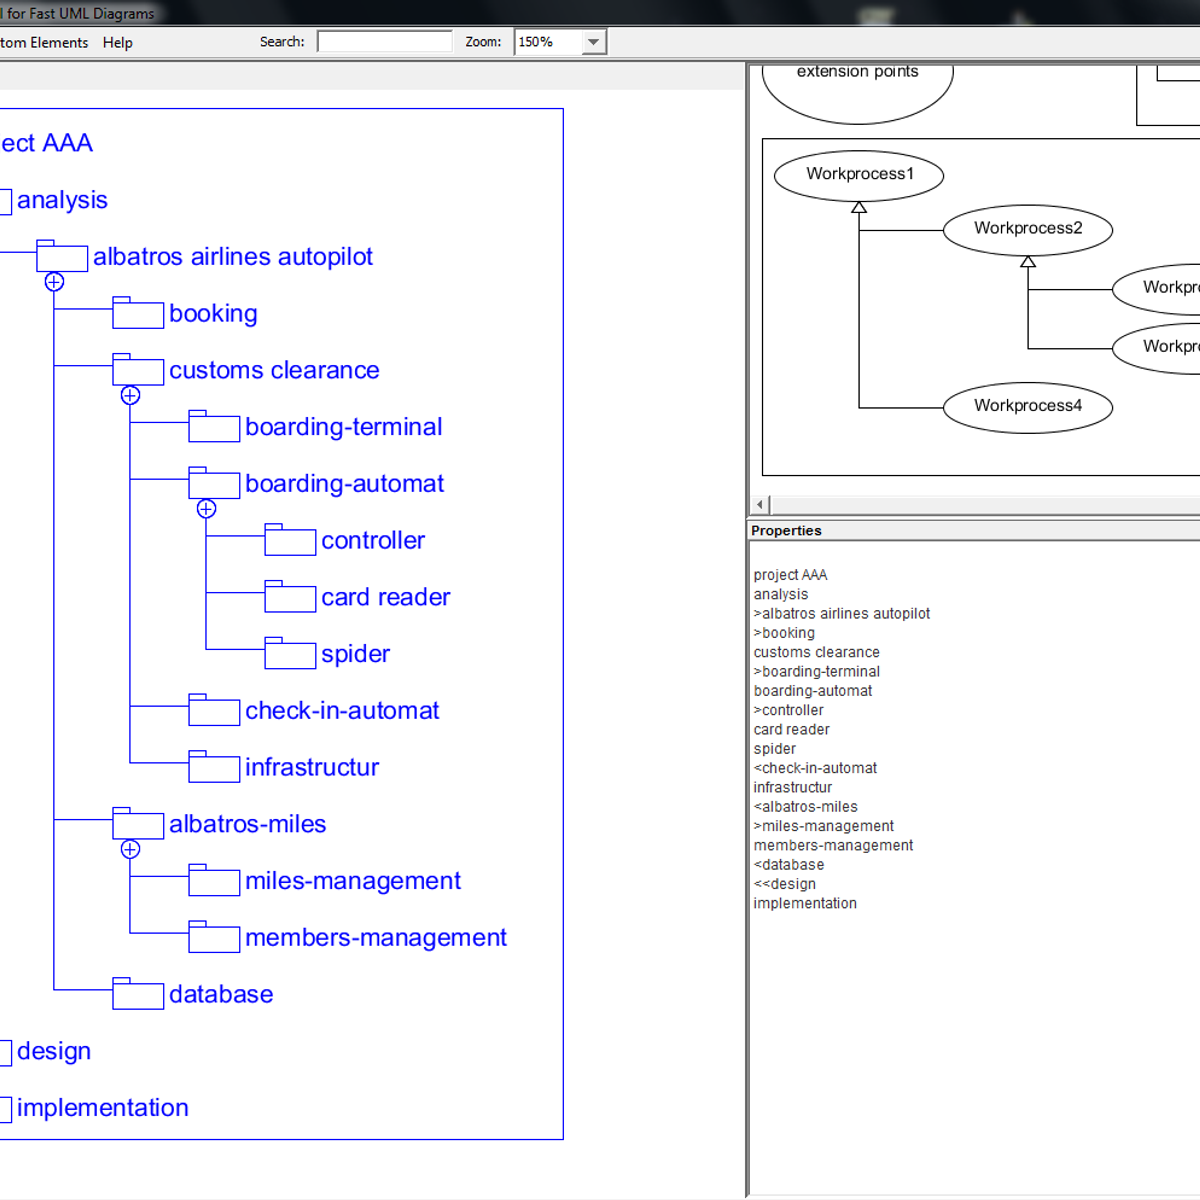Click the boarding-terminal folder icon

coord(214,427)
